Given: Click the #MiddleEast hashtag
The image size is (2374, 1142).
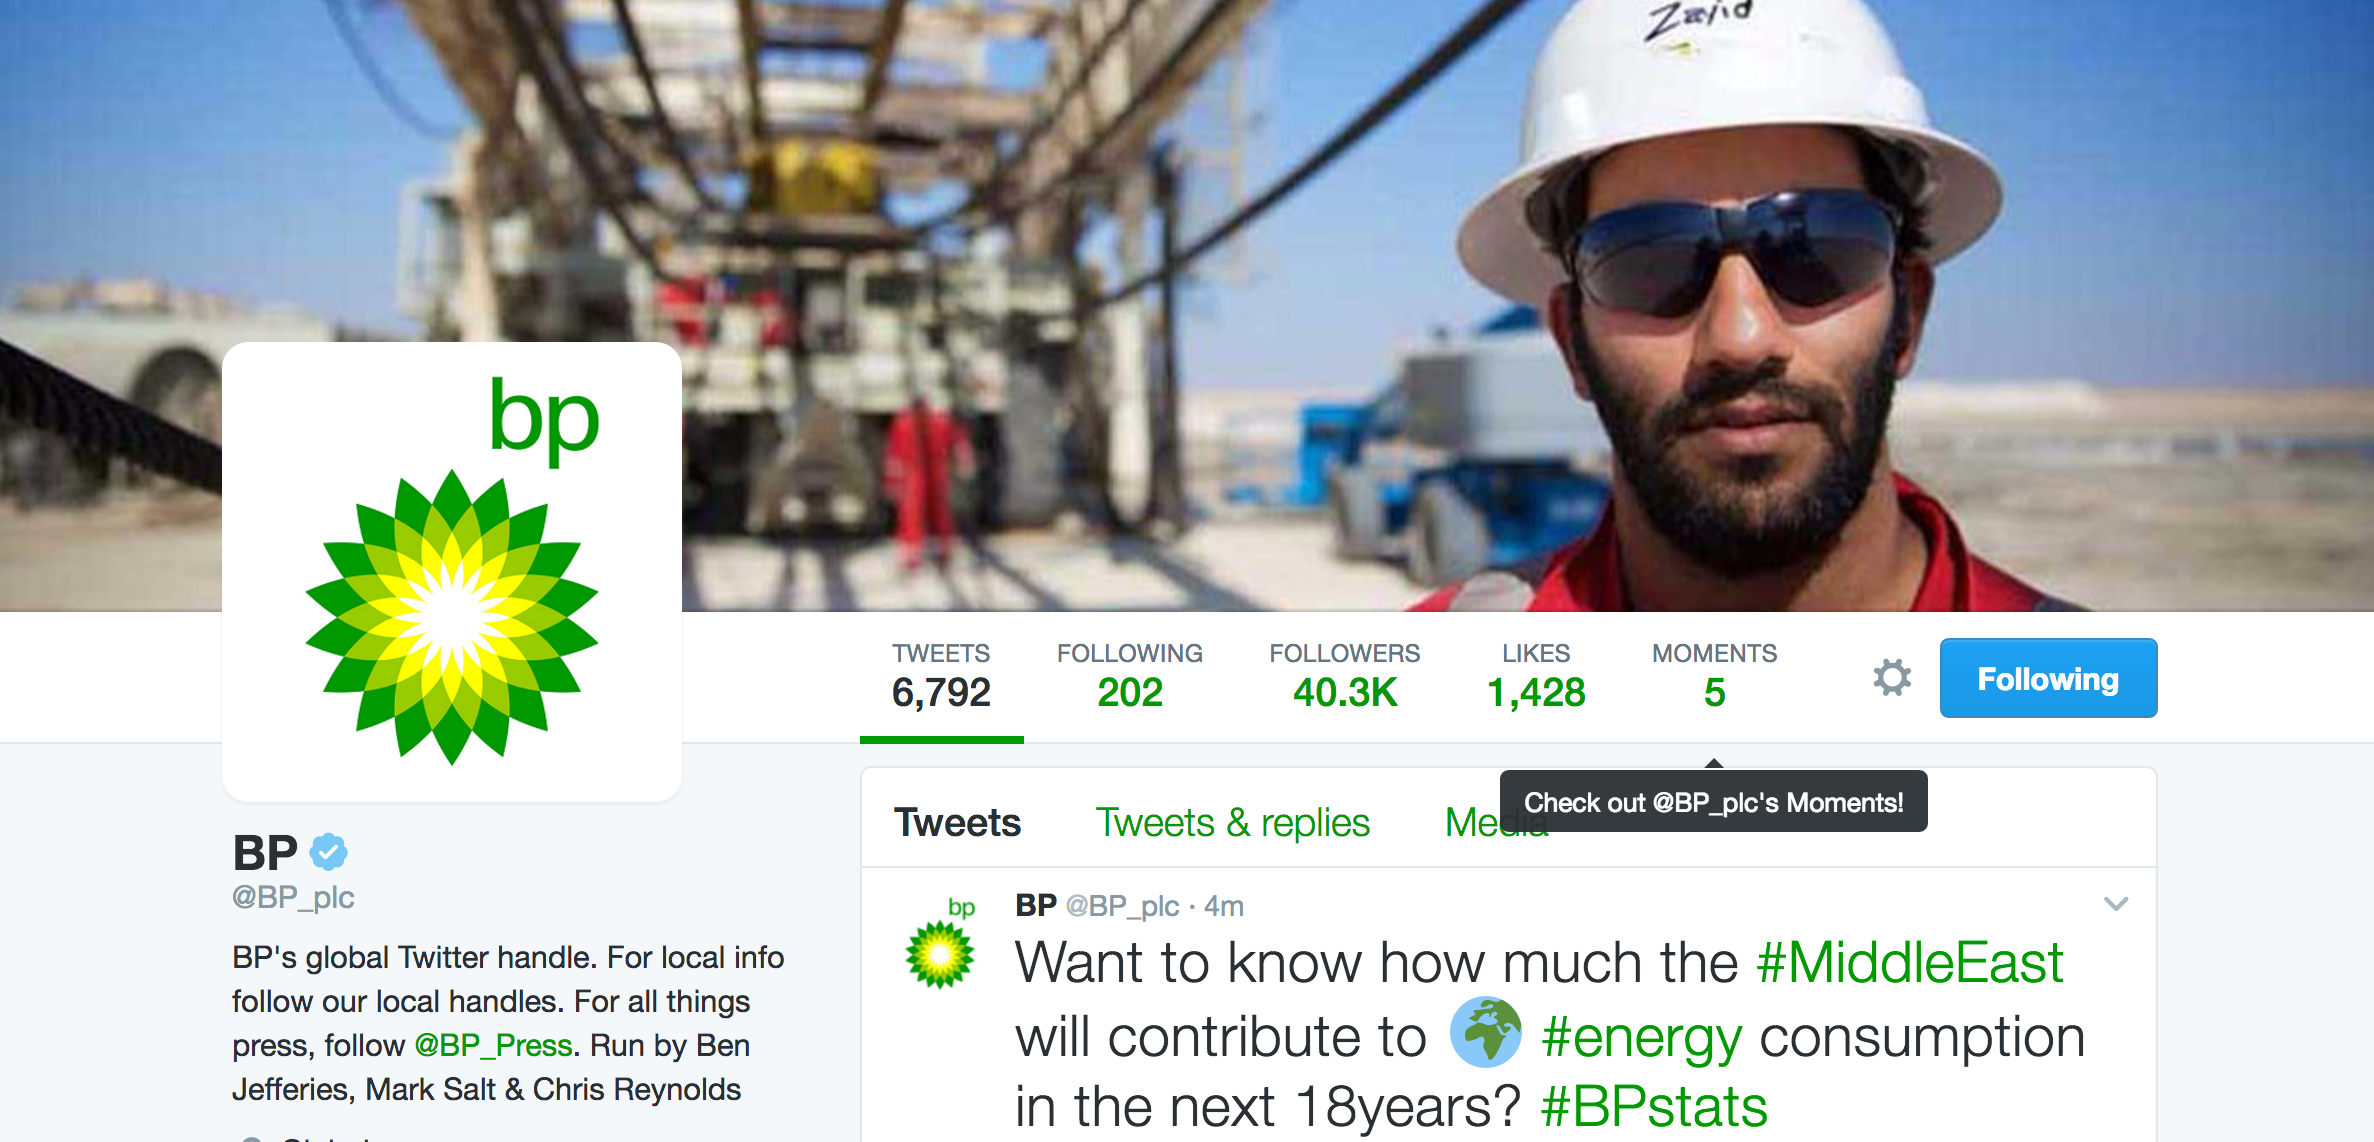Looking at the screenshot, I should (1910, 963).
